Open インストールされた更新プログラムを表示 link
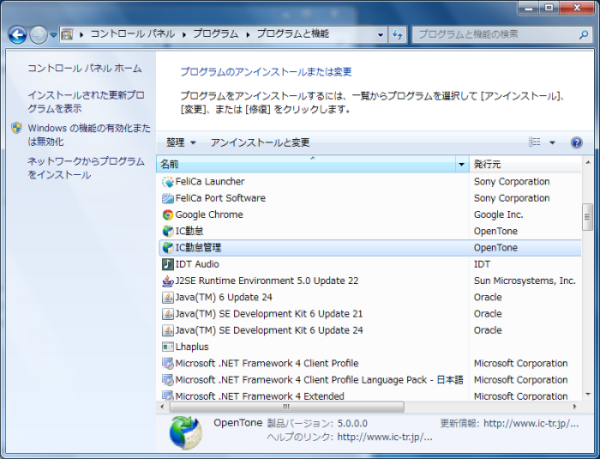Viewport: 600px width, 459px height. (x=86, y=102)
